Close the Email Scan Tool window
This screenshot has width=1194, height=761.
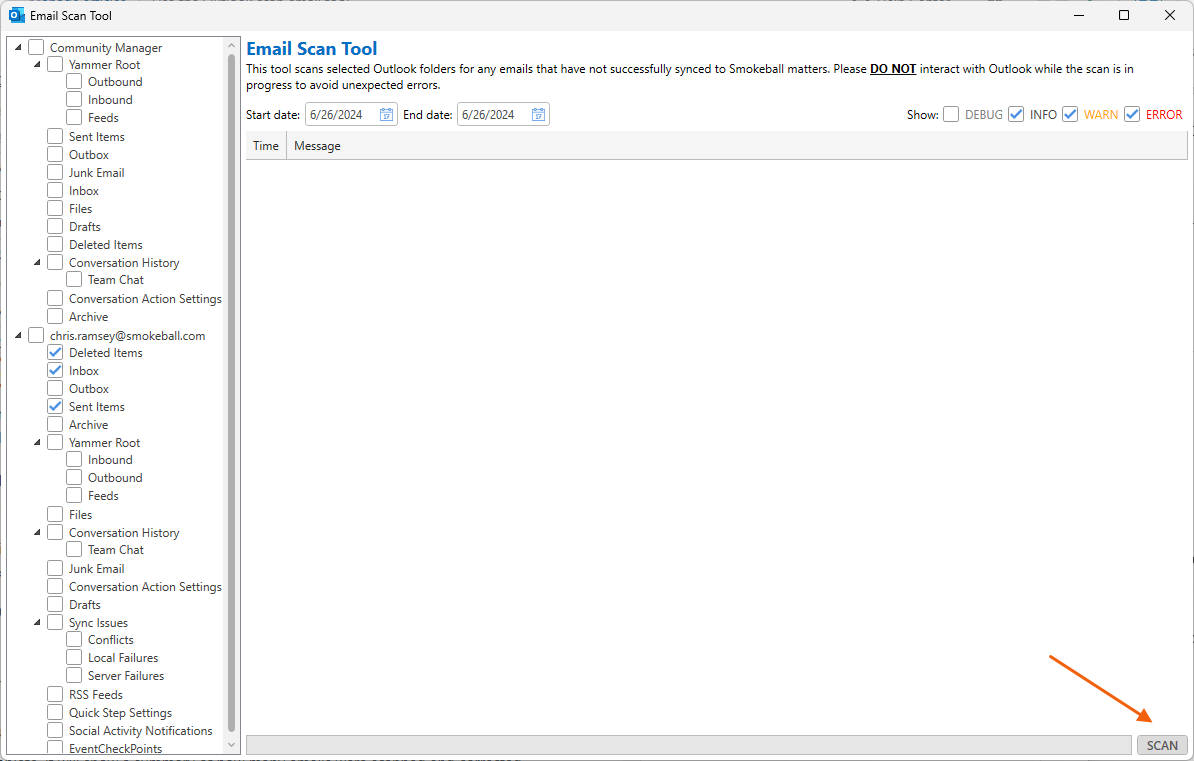coord(1170,15)
